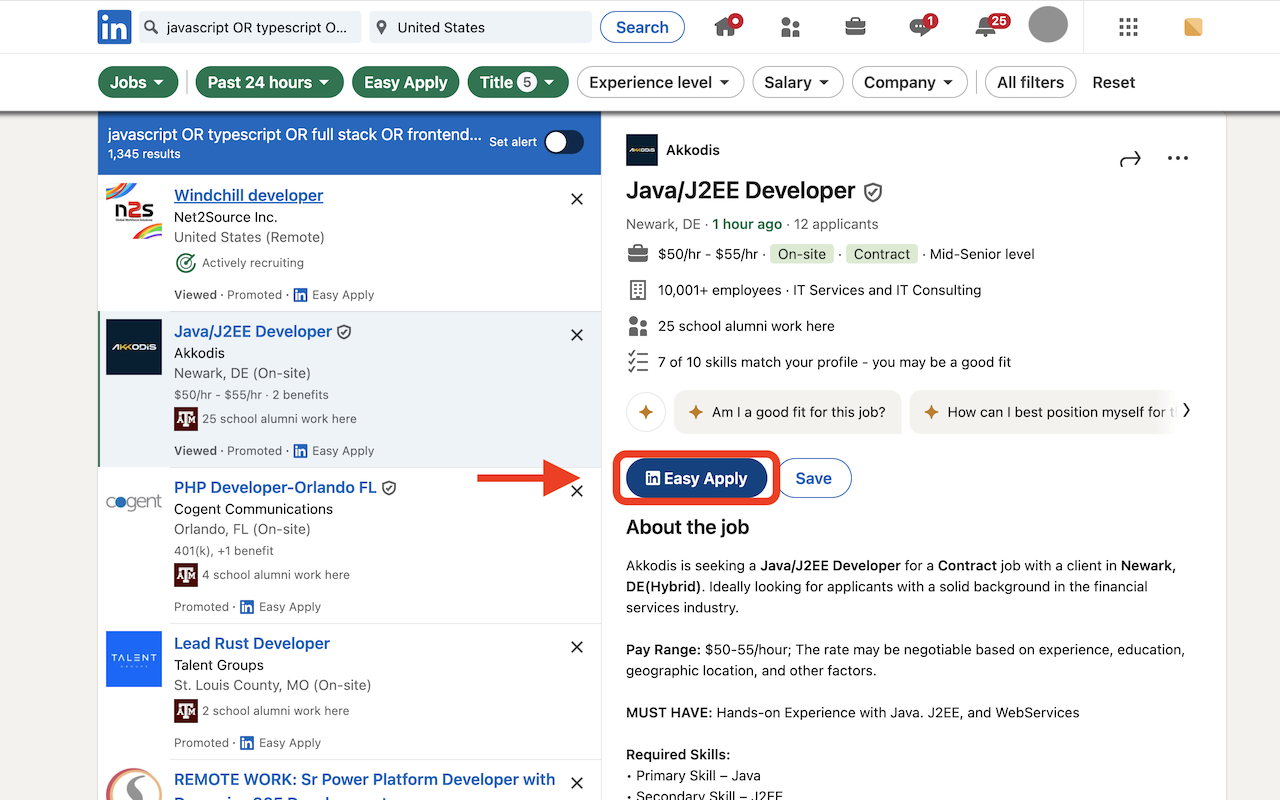Image resolution: width=1280 pixels, height=800 pixels.
Task: Open the Jobs briefcase icon
Action: tap(855, 27)
